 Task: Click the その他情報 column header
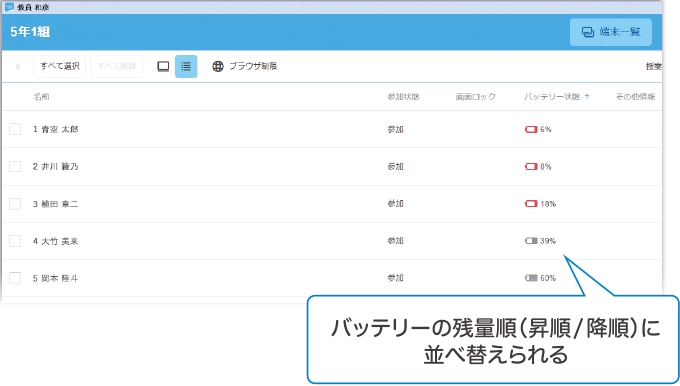635,97
